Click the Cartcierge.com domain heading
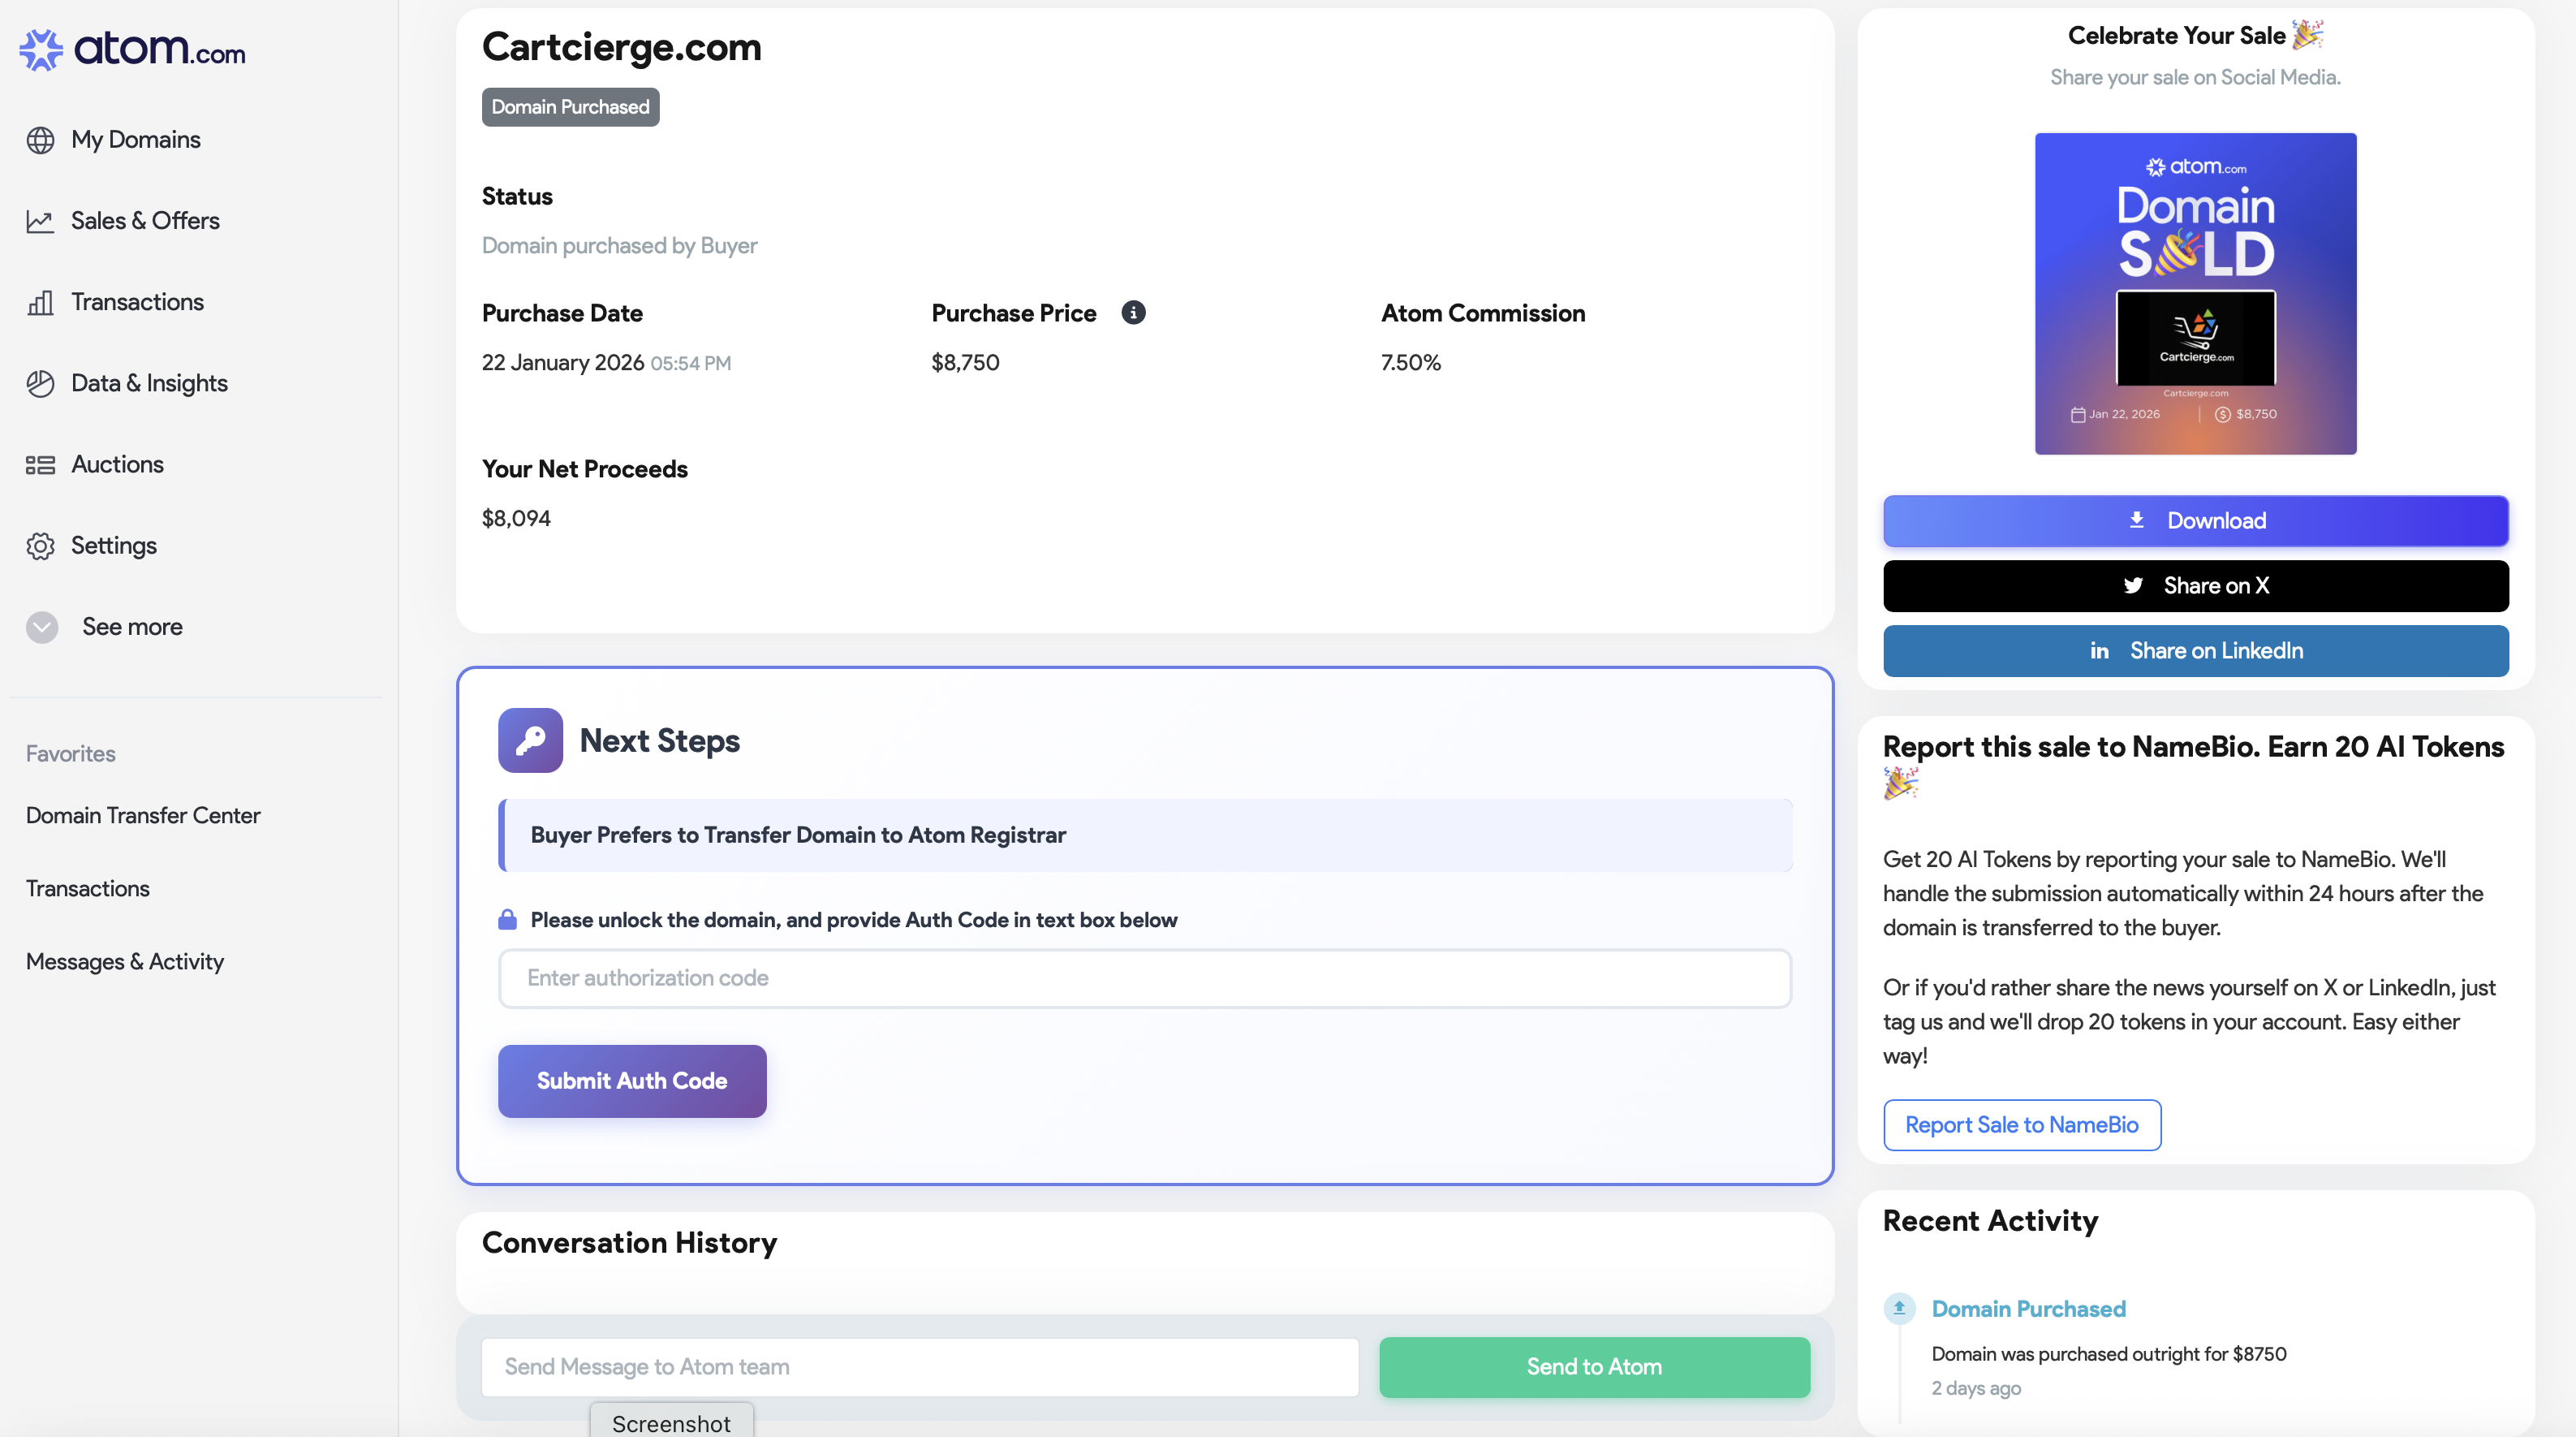Viewport: 2576px width, 1437px height. (x=621, y=47)
